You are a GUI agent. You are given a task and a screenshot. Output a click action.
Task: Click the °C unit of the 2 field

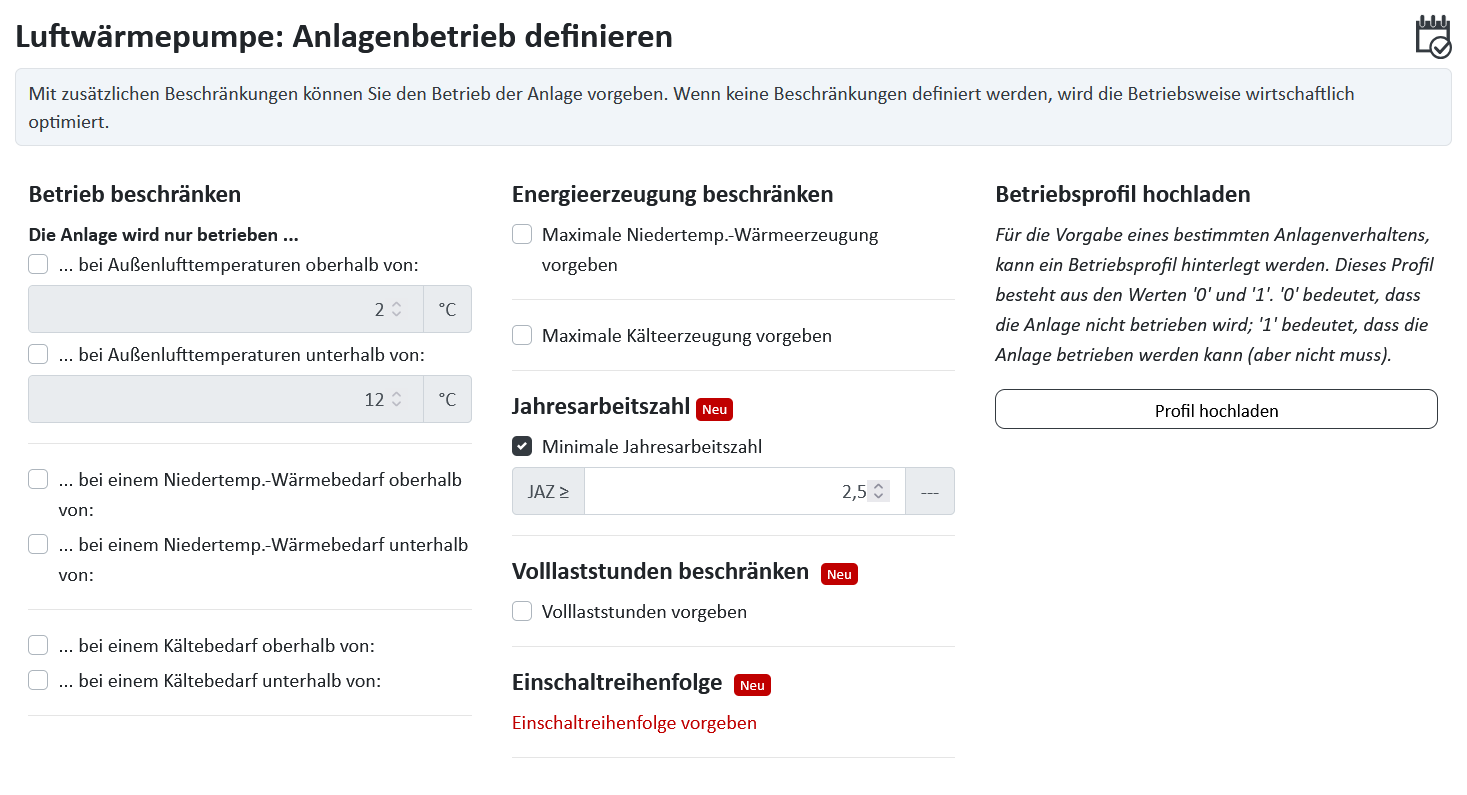(447, 309)
